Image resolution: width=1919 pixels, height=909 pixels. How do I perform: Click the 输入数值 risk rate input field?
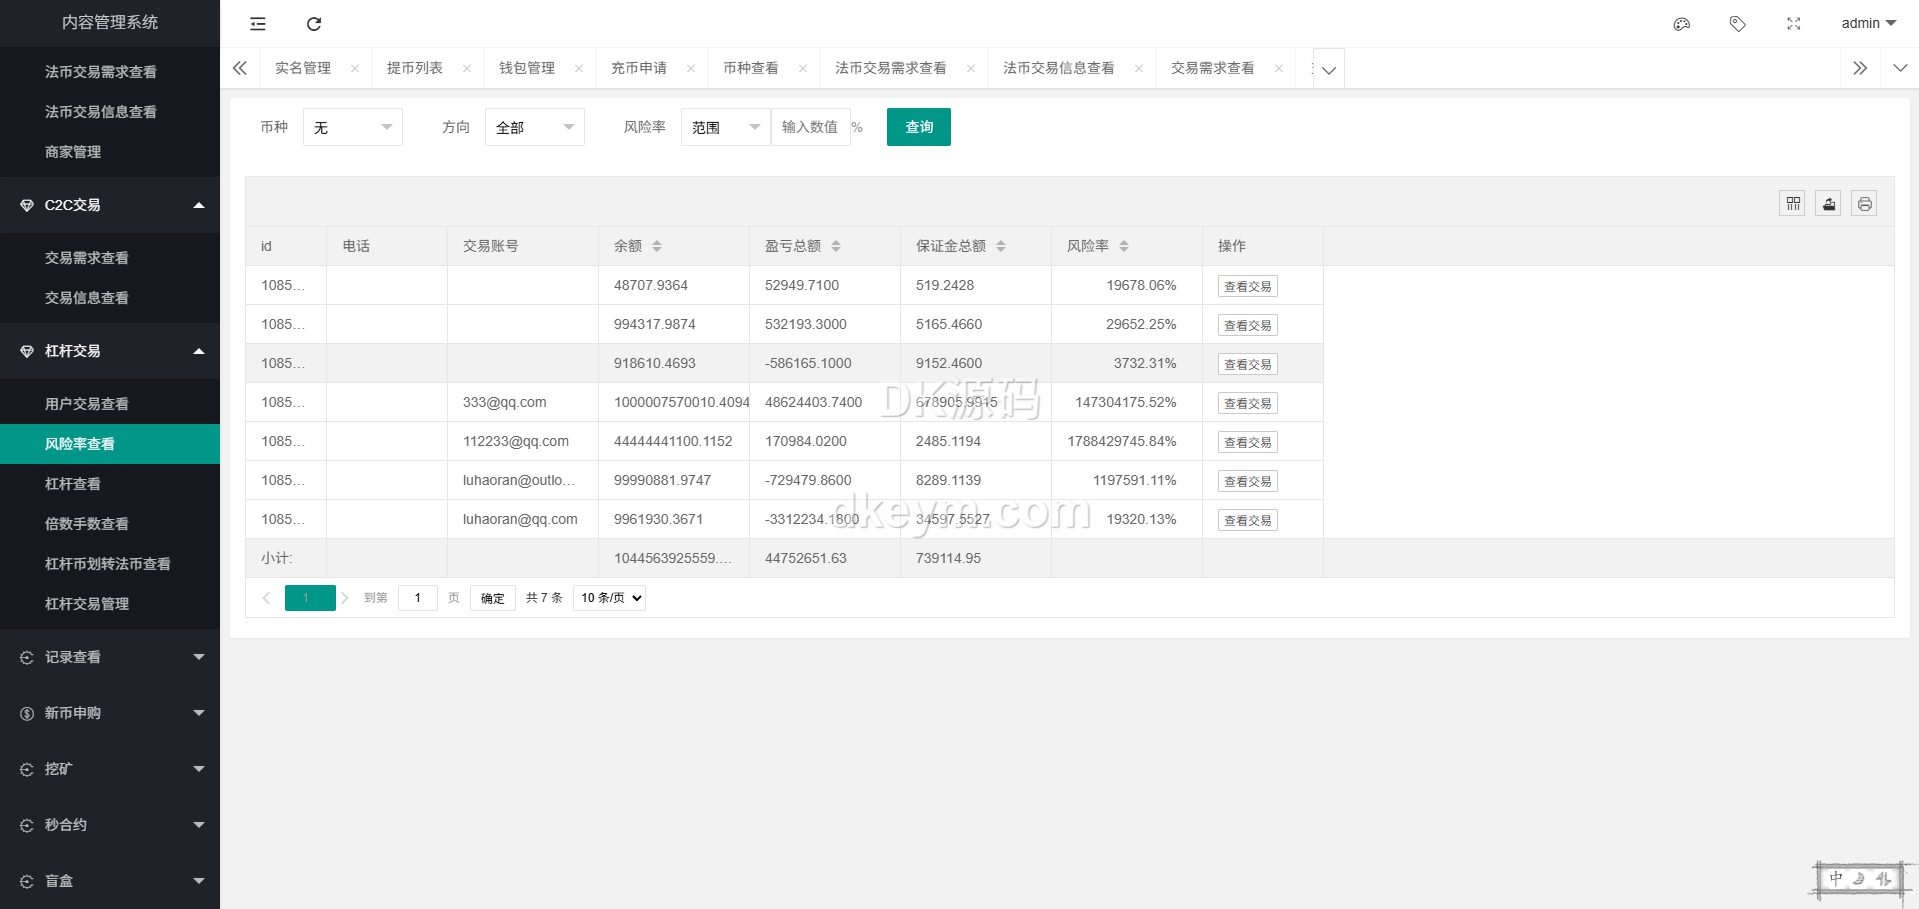(x=810, y=127)
